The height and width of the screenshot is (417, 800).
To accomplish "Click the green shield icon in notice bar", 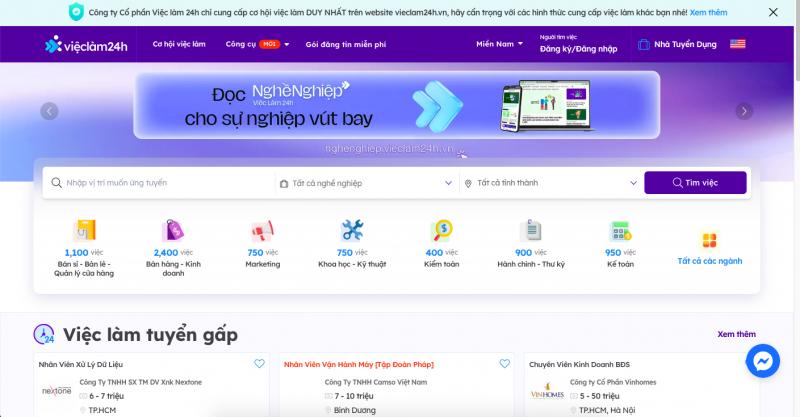I will 76,12.
